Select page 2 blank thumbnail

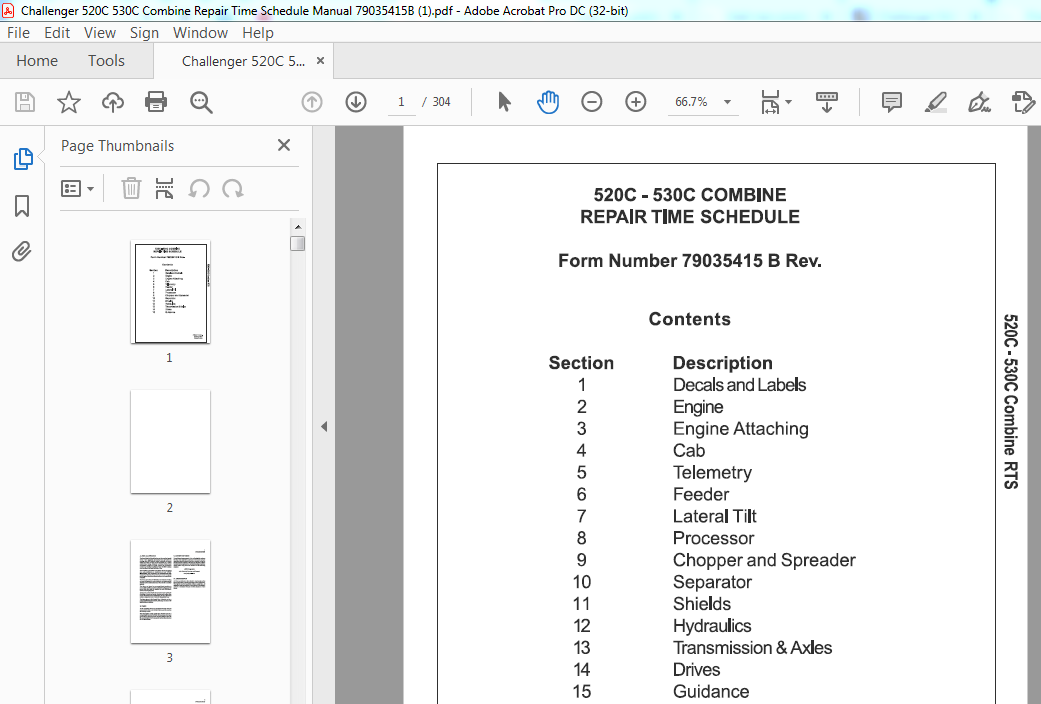[x=171, y=442]
